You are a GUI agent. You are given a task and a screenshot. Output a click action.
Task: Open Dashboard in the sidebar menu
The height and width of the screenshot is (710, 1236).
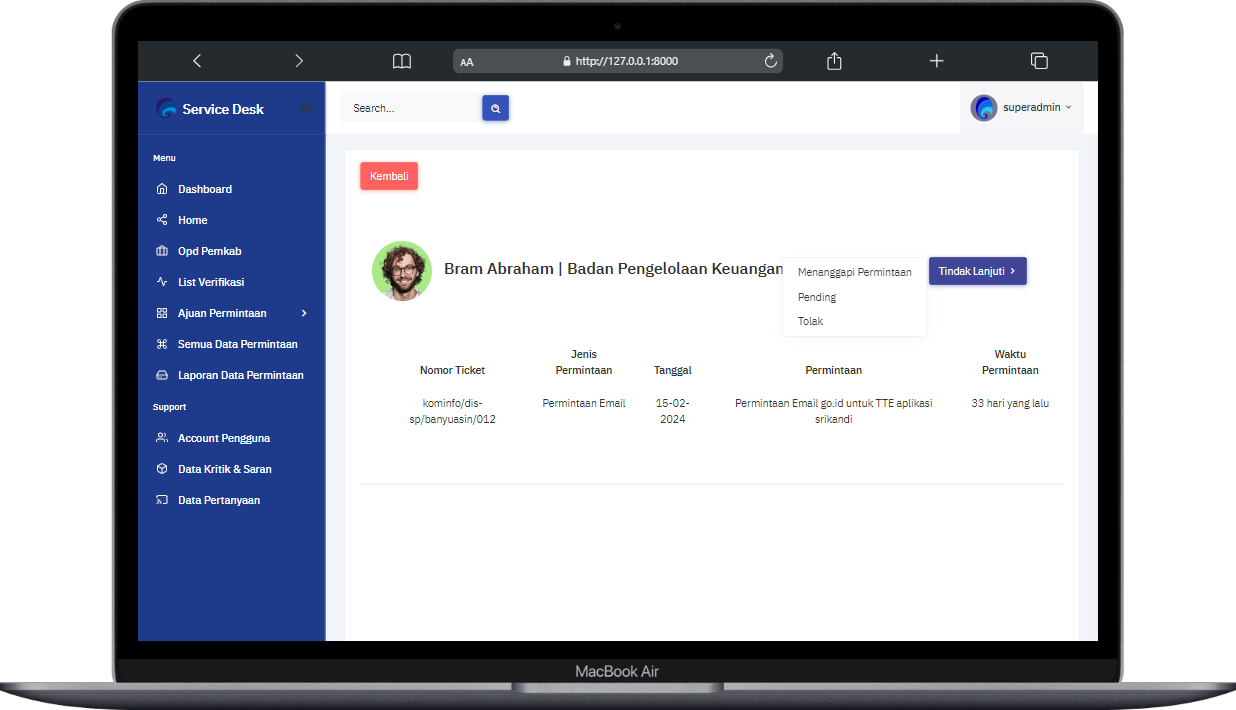point(205,189)
